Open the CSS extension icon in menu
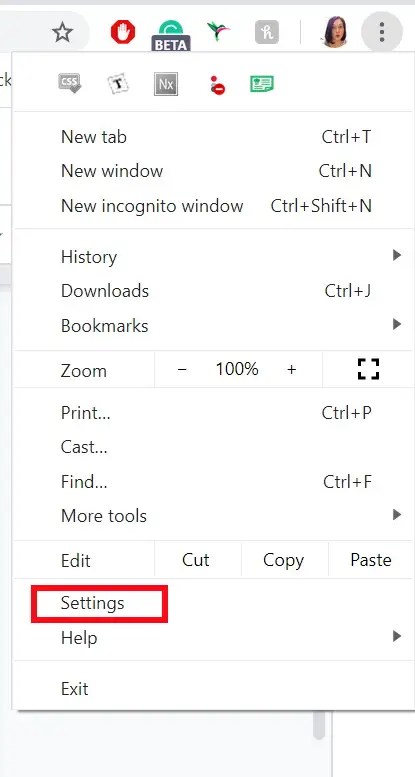 (x=69, y=83)
